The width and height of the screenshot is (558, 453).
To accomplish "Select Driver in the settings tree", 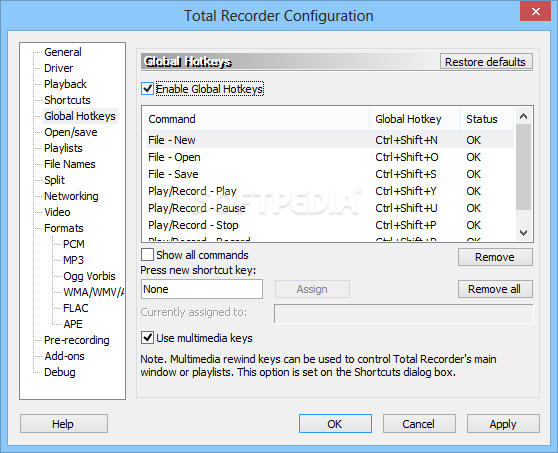I will [x=58, y=68].
